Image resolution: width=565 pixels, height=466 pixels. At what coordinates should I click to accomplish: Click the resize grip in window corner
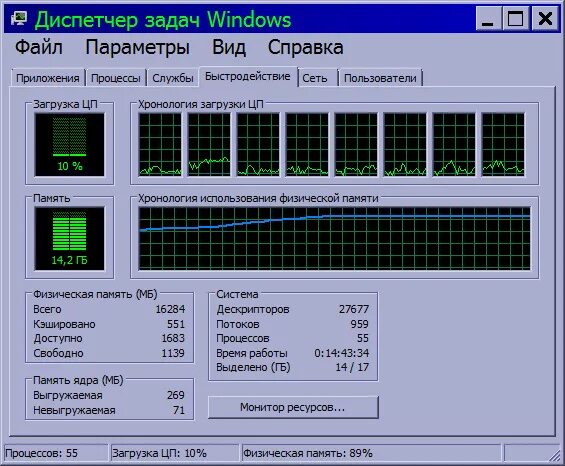pos(555,456)
